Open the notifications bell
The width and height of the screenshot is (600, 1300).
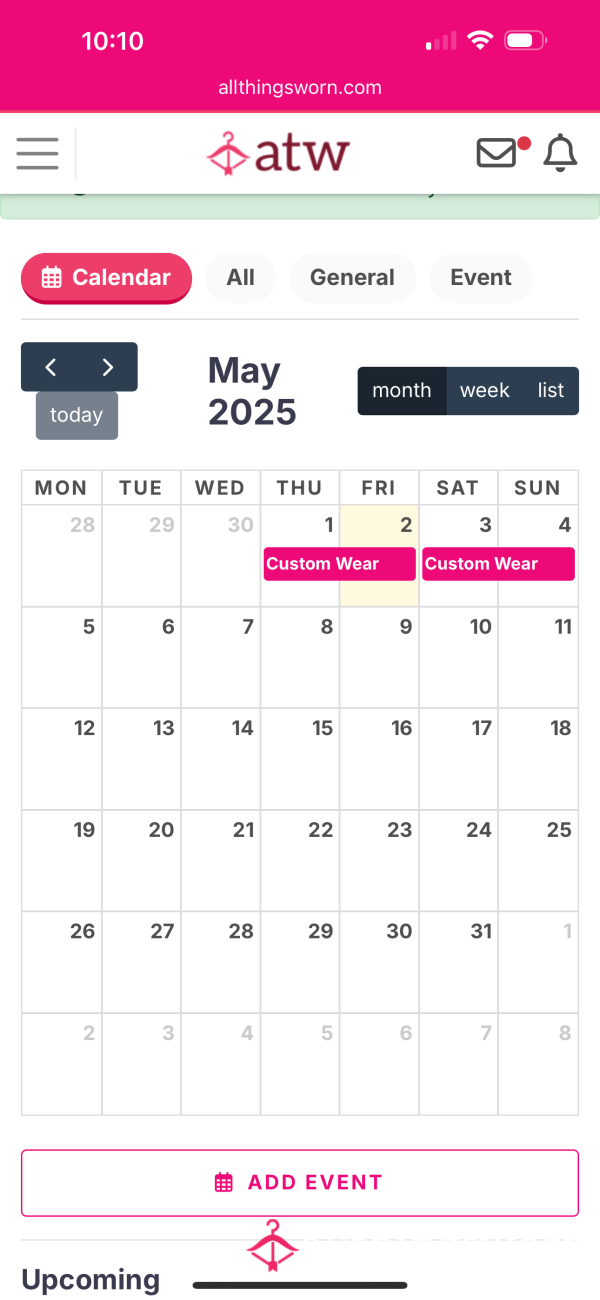[x=560, y=153]
